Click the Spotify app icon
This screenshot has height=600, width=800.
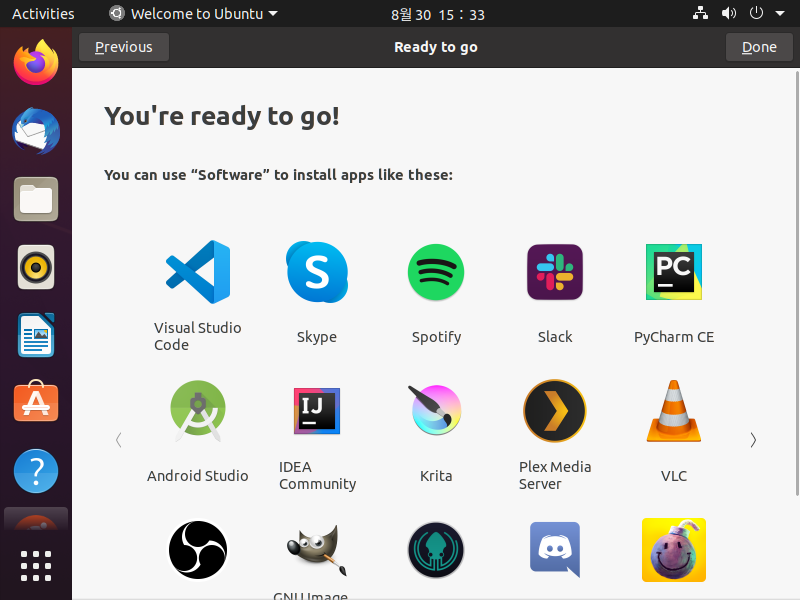click(x=436, y=272)
